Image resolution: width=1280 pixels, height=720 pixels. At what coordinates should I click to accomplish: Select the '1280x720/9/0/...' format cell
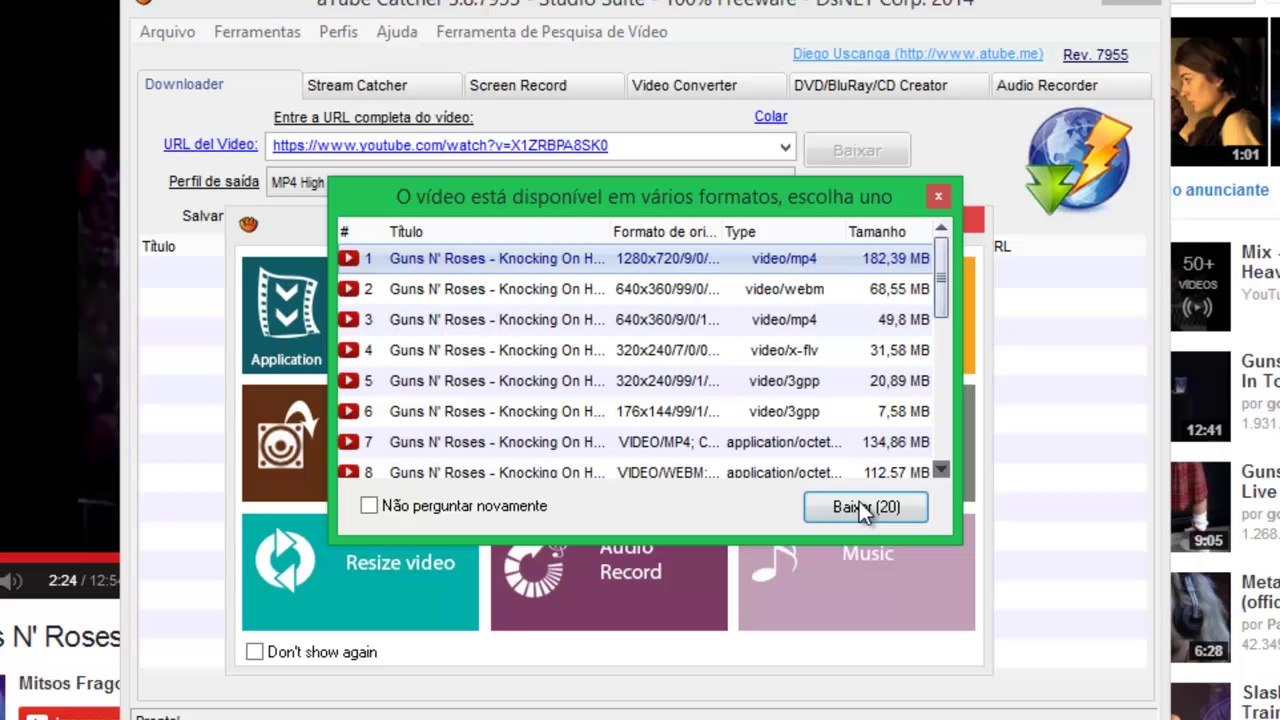click(667, 259)
